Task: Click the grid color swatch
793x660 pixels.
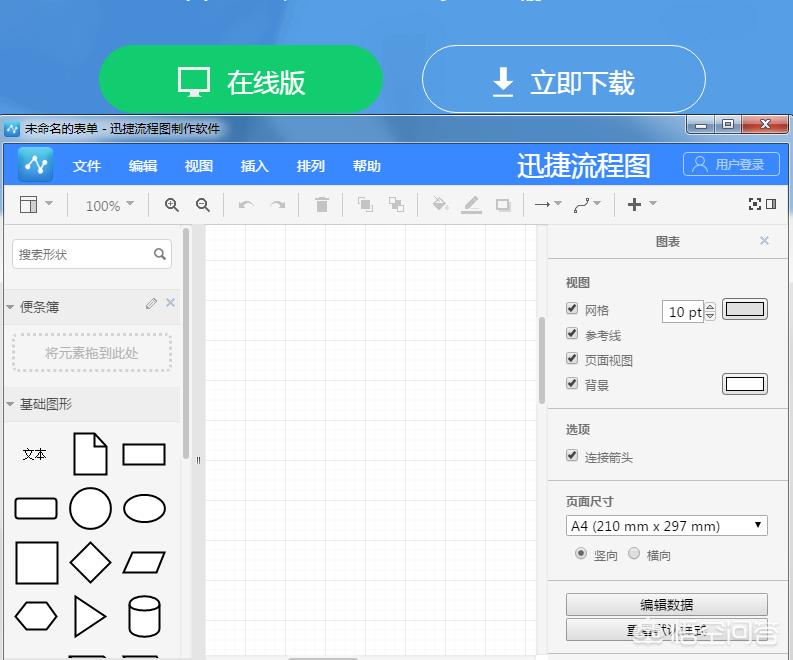Action: [x=744, y=309]
